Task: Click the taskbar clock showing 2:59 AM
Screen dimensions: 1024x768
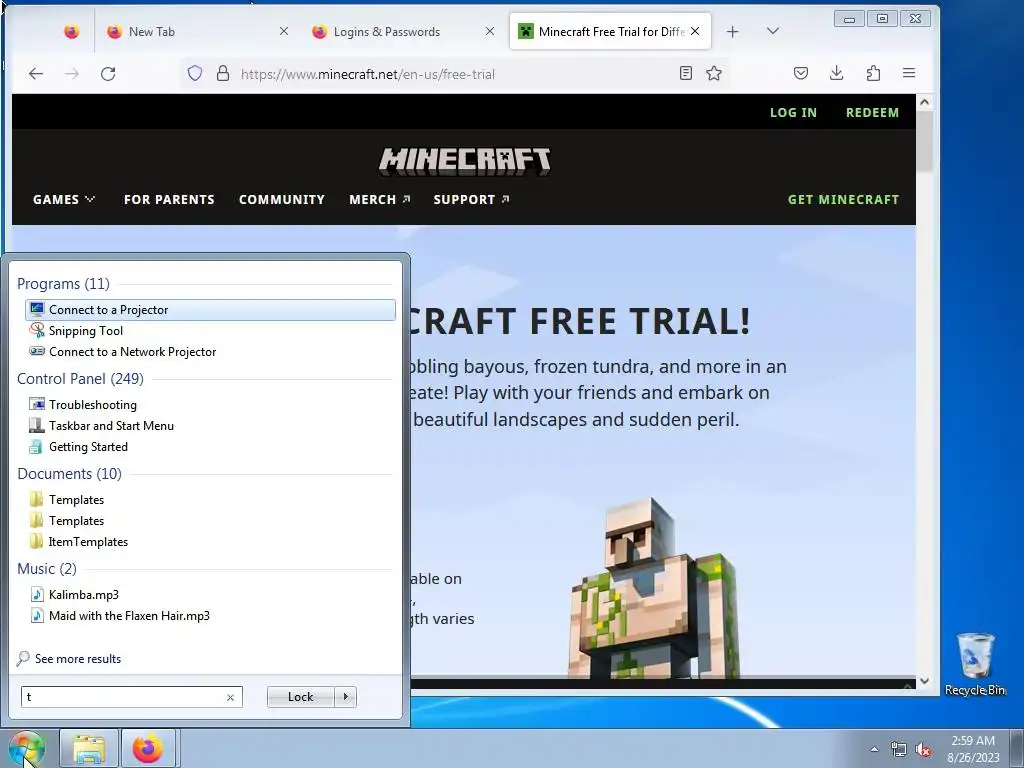Action: [973, 748]
